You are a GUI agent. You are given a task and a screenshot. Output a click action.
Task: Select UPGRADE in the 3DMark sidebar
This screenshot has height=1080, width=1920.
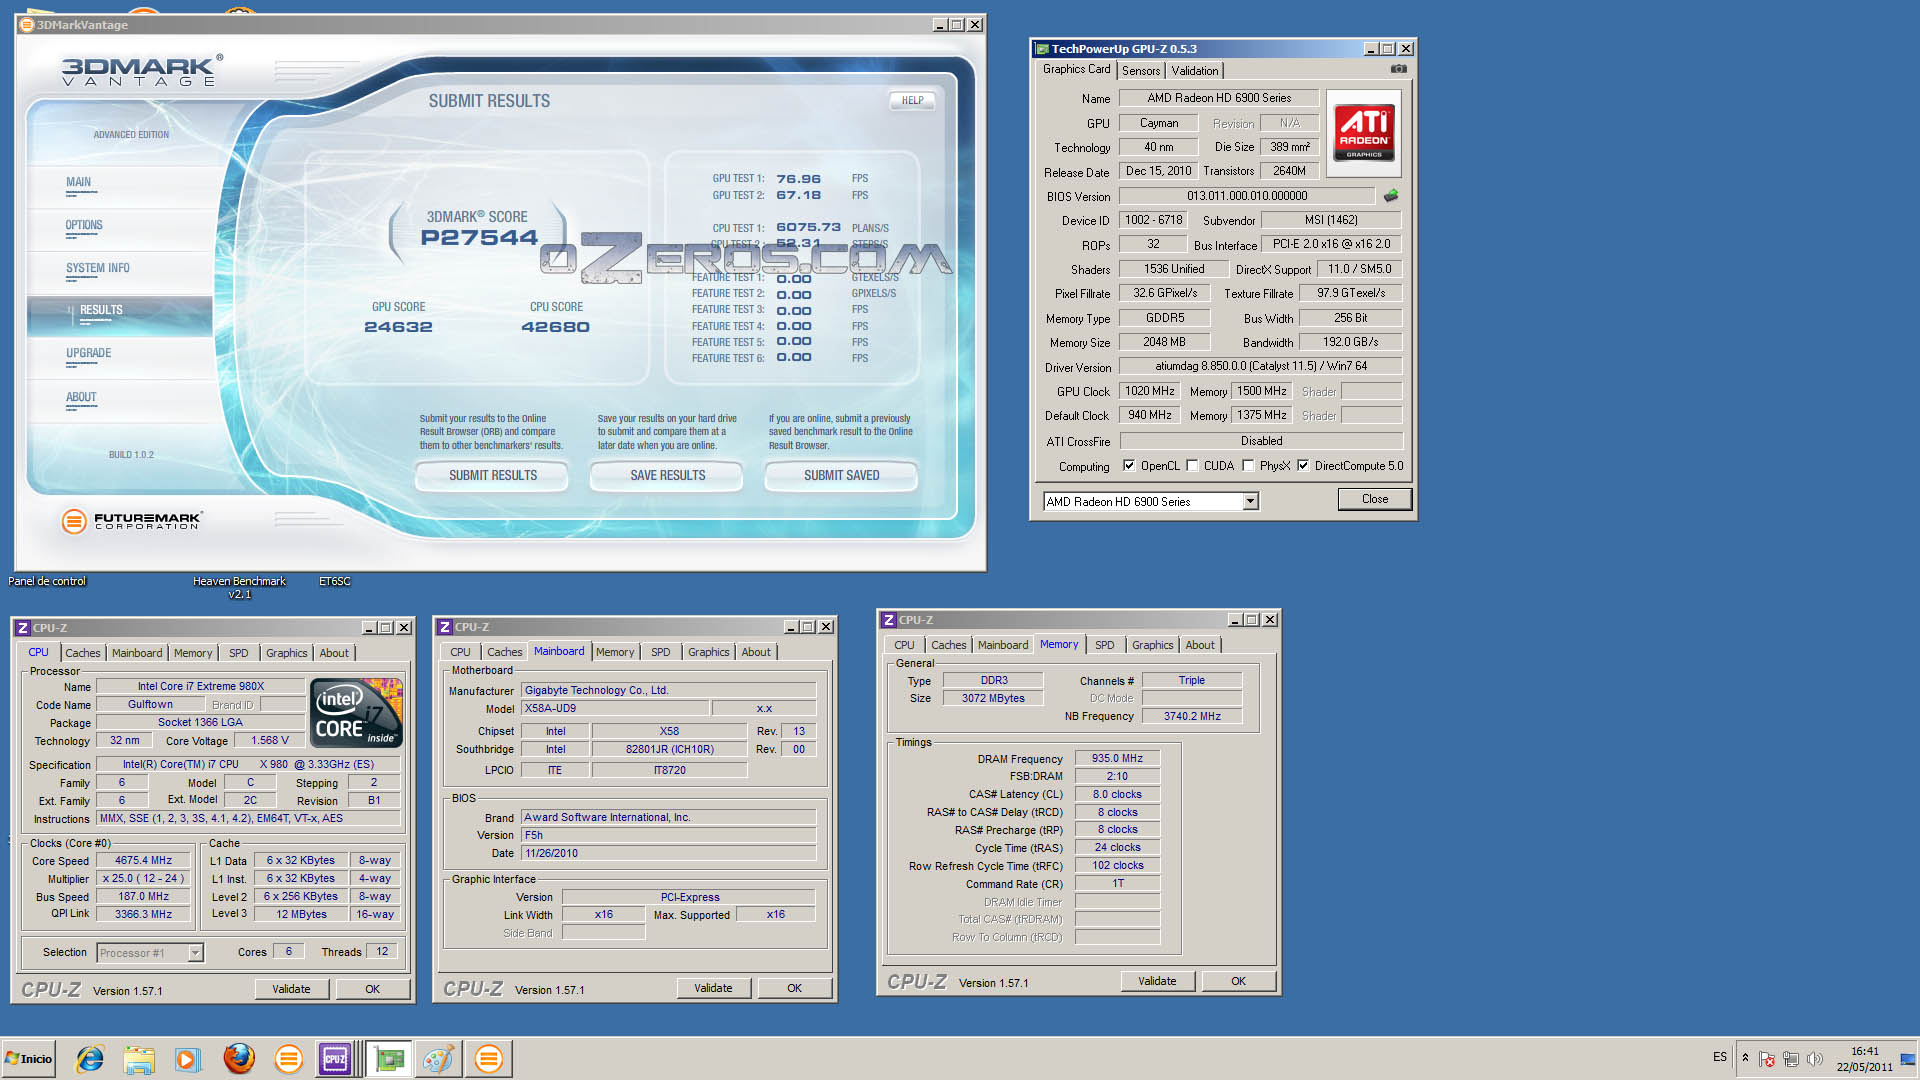(x=88, y=353)
